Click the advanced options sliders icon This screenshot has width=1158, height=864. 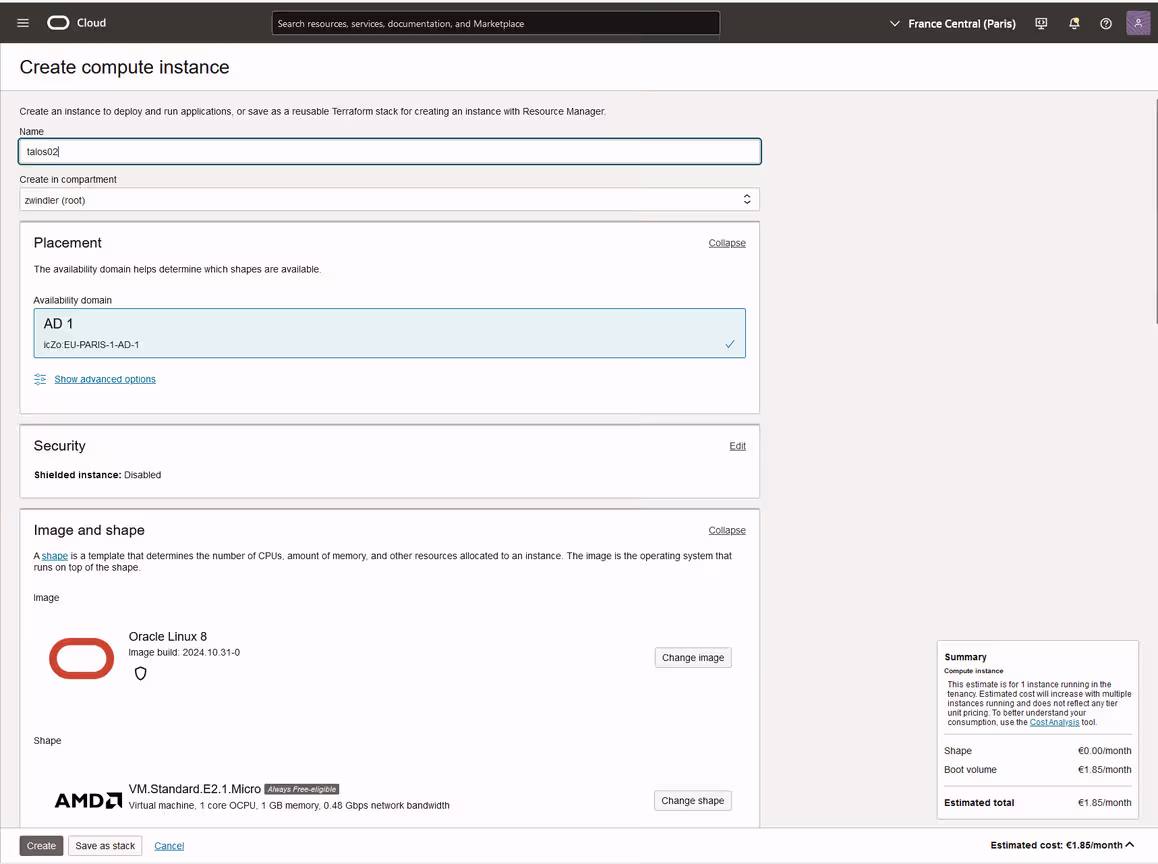40,379
